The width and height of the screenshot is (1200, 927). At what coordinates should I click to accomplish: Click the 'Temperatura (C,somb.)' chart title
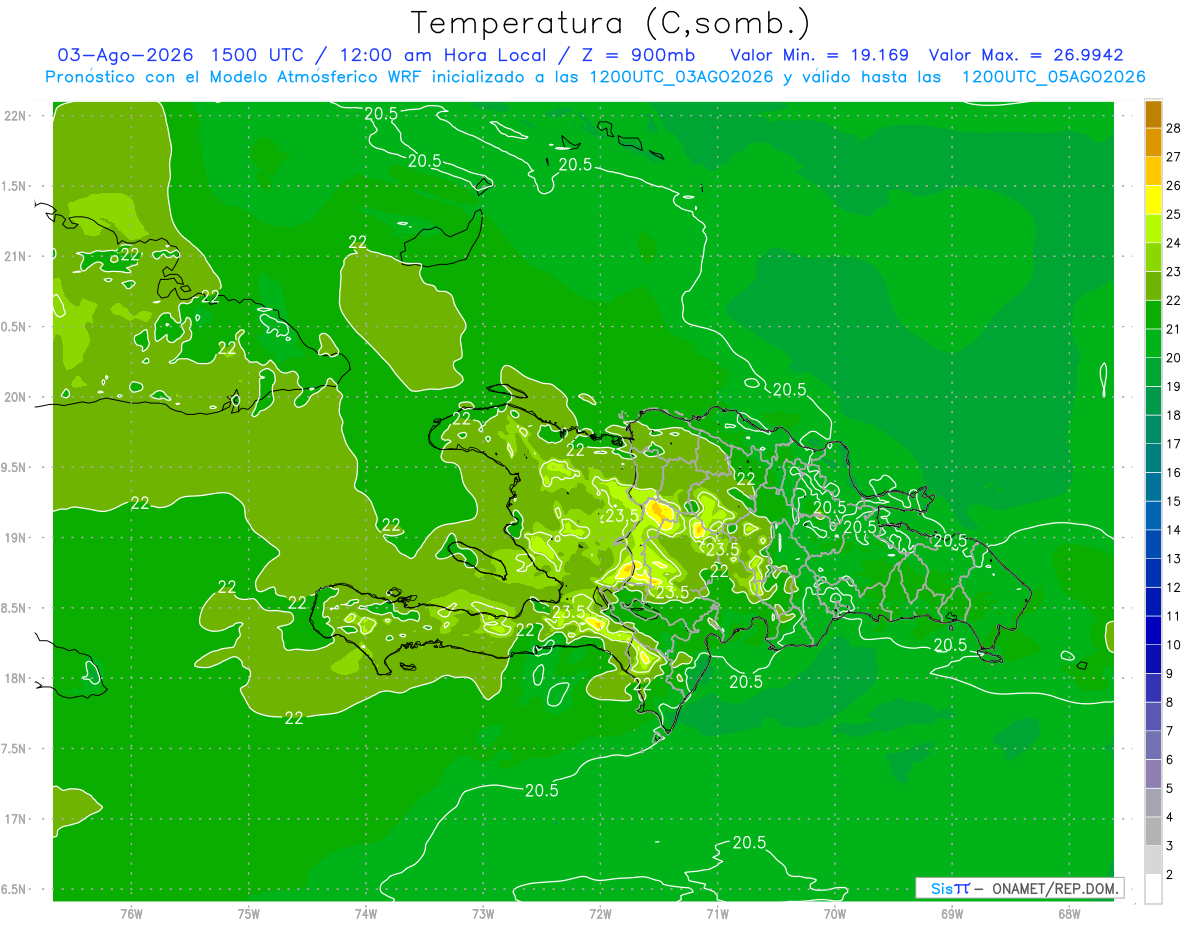(611, 23)
